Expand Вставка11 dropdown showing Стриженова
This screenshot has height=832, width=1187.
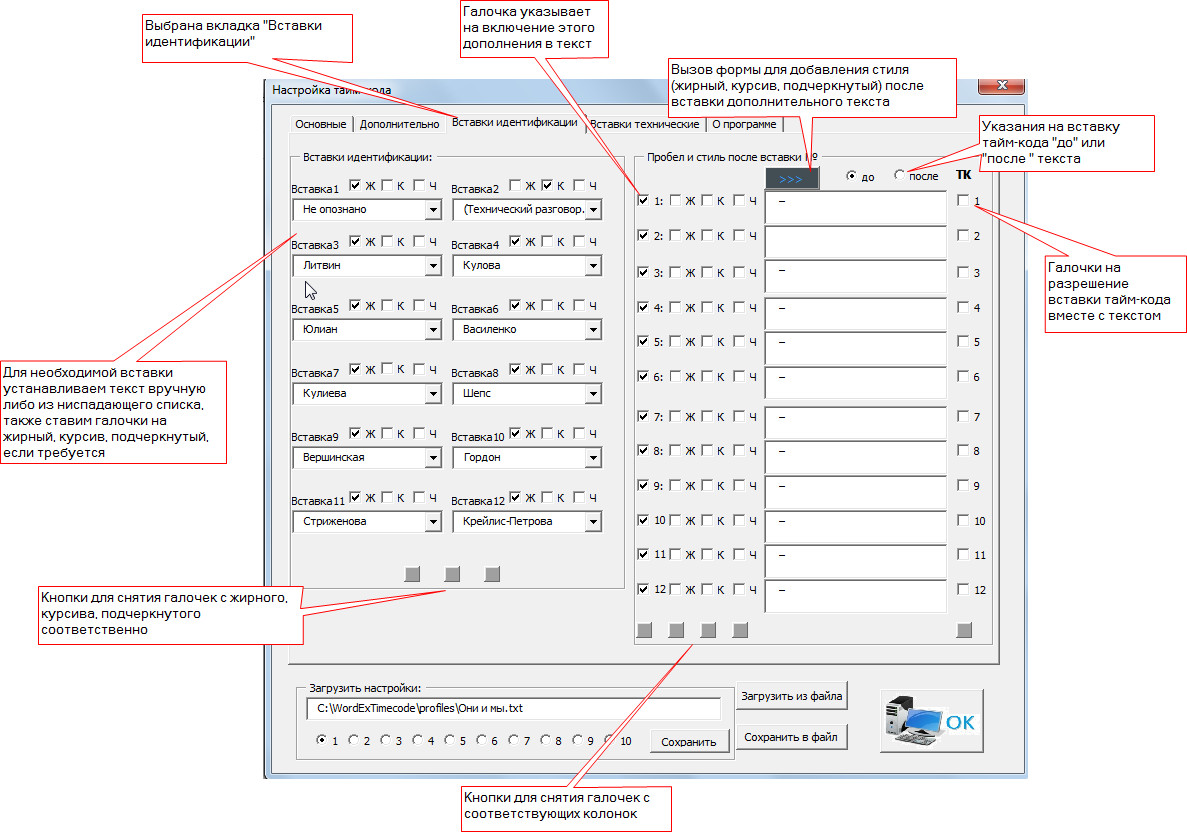pyautogui.click(x=433, y=522)
